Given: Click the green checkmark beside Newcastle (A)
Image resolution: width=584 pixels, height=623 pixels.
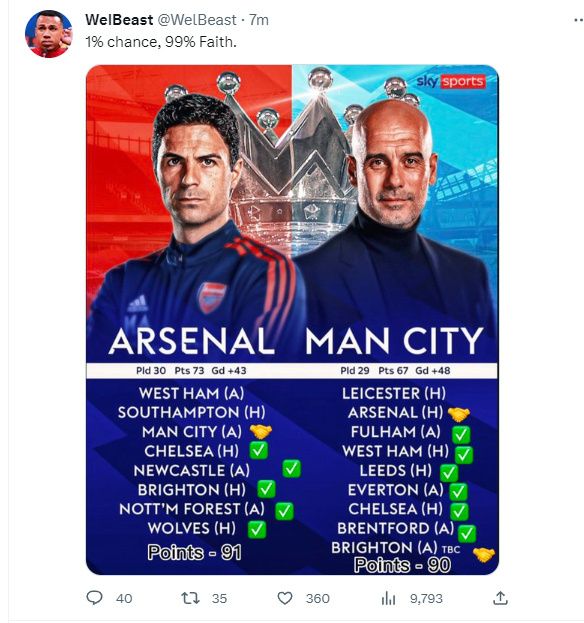Looking at the screenshot, I should 291,469.
